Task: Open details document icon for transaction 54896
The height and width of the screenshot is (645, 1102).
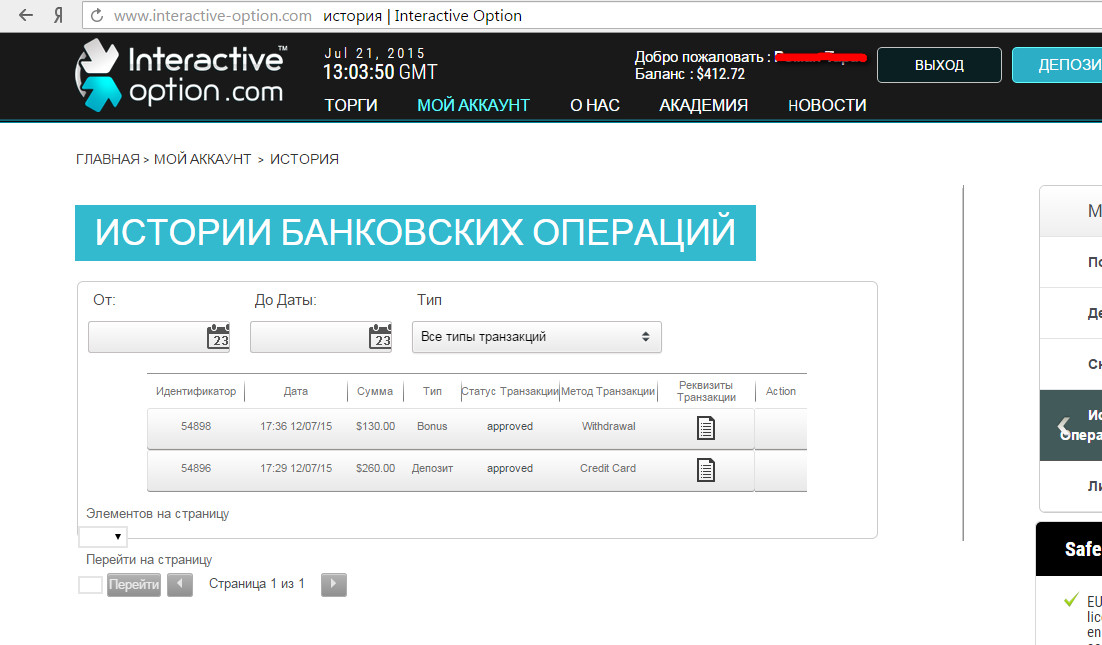Action: tap(706, 470)
